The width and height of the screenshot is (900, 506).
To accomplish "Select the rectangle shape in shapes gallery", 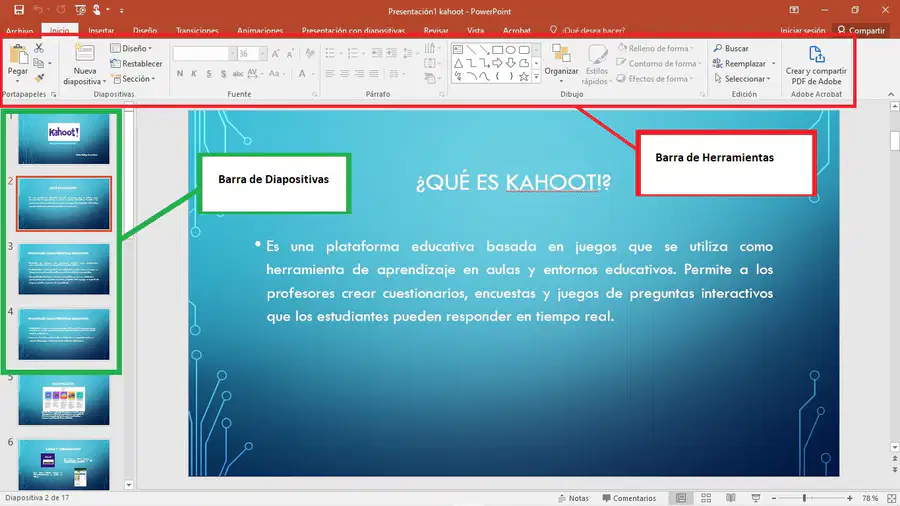I will (497, 50).
